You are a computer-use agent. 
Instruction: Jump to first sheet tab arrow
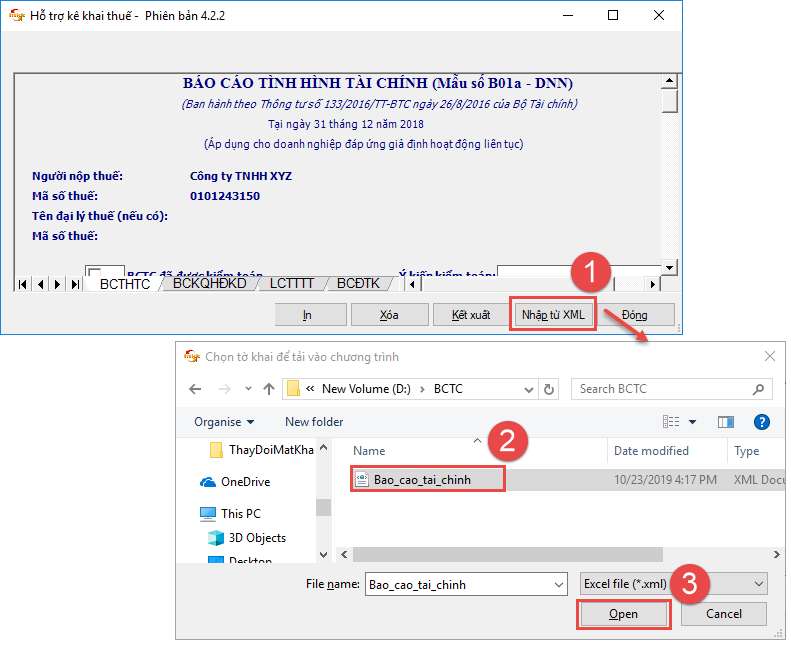click(x=23, y=284)
